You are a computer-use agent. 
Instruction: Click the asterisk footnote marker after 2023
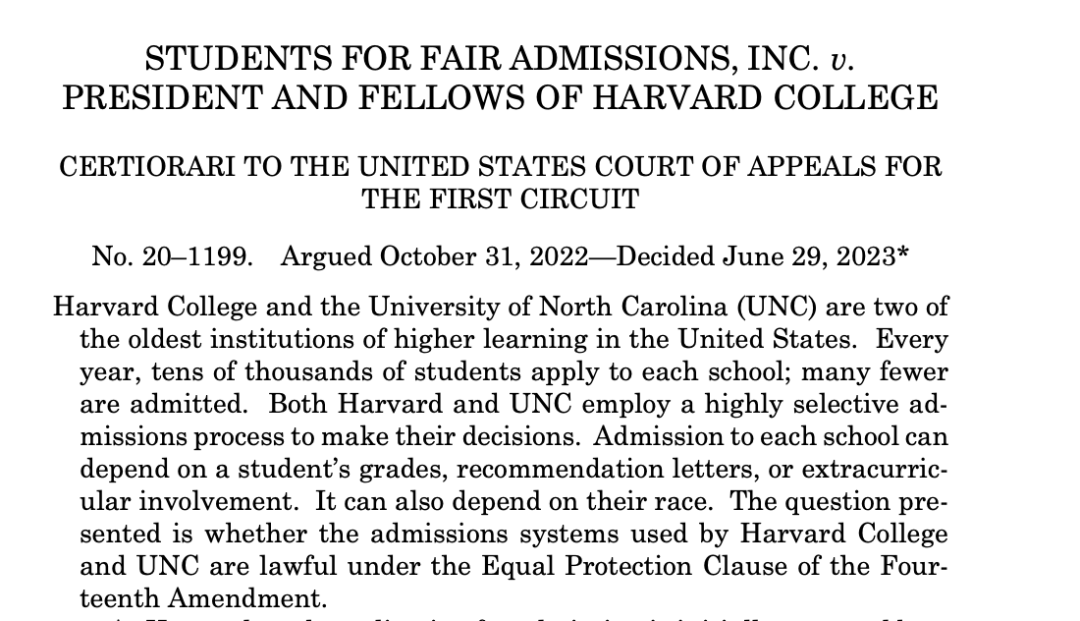click(x=903, y=254)
